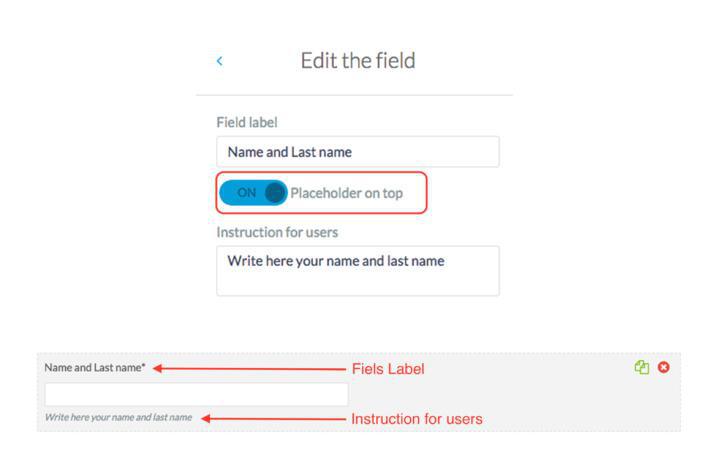Screen dimensions: 715x467
Task: Go back using the blue chevron
Action: coord(220,62)
